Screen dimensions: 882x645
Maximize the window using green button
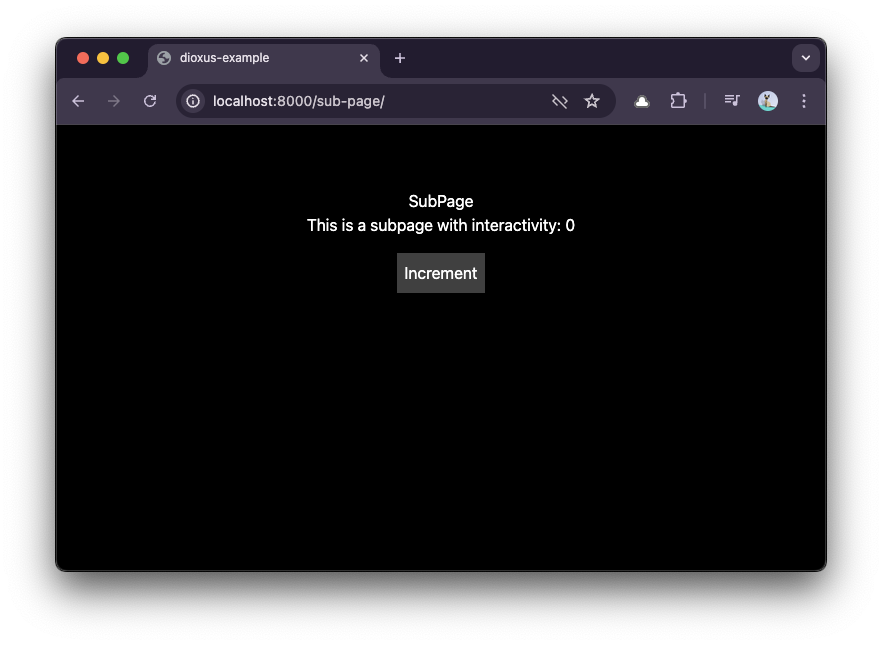[123, 58]
